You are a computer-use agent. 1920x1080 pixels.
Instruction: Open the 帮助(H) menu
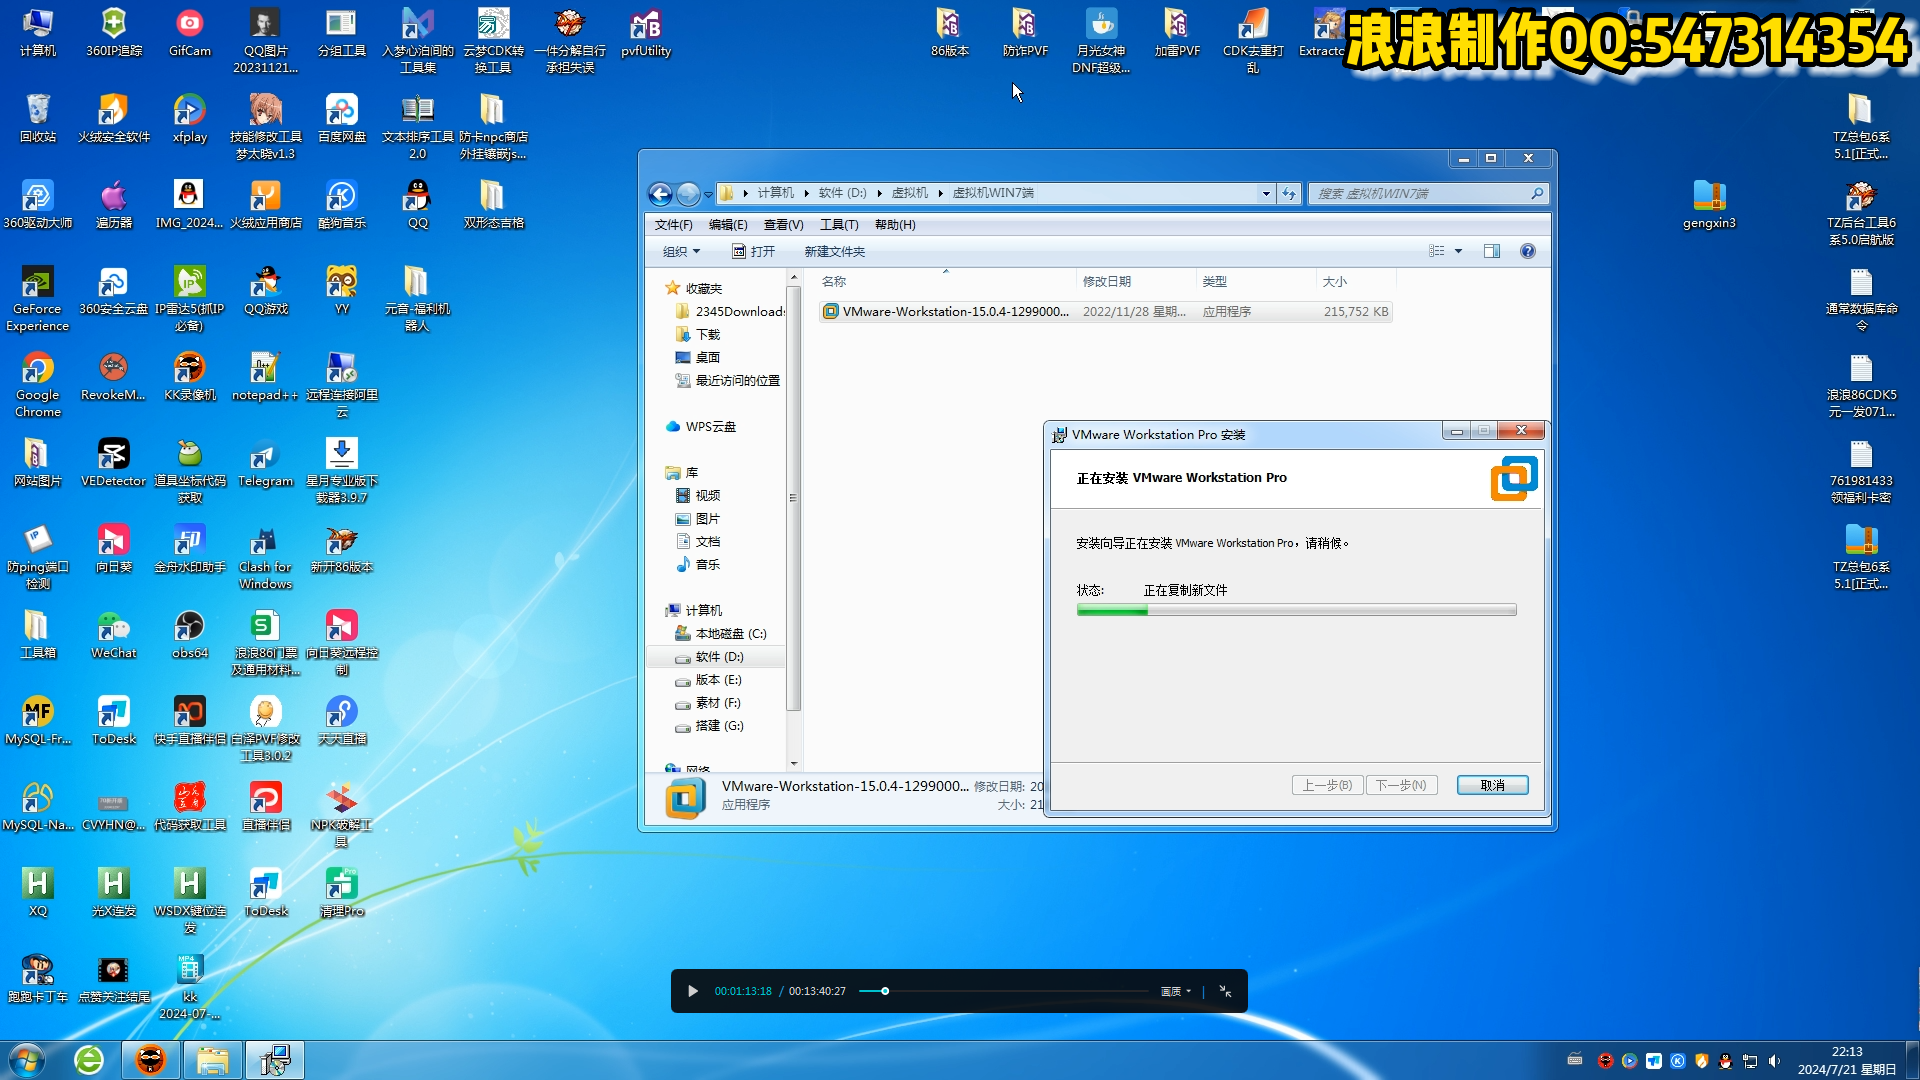click(x=895, y=225)
